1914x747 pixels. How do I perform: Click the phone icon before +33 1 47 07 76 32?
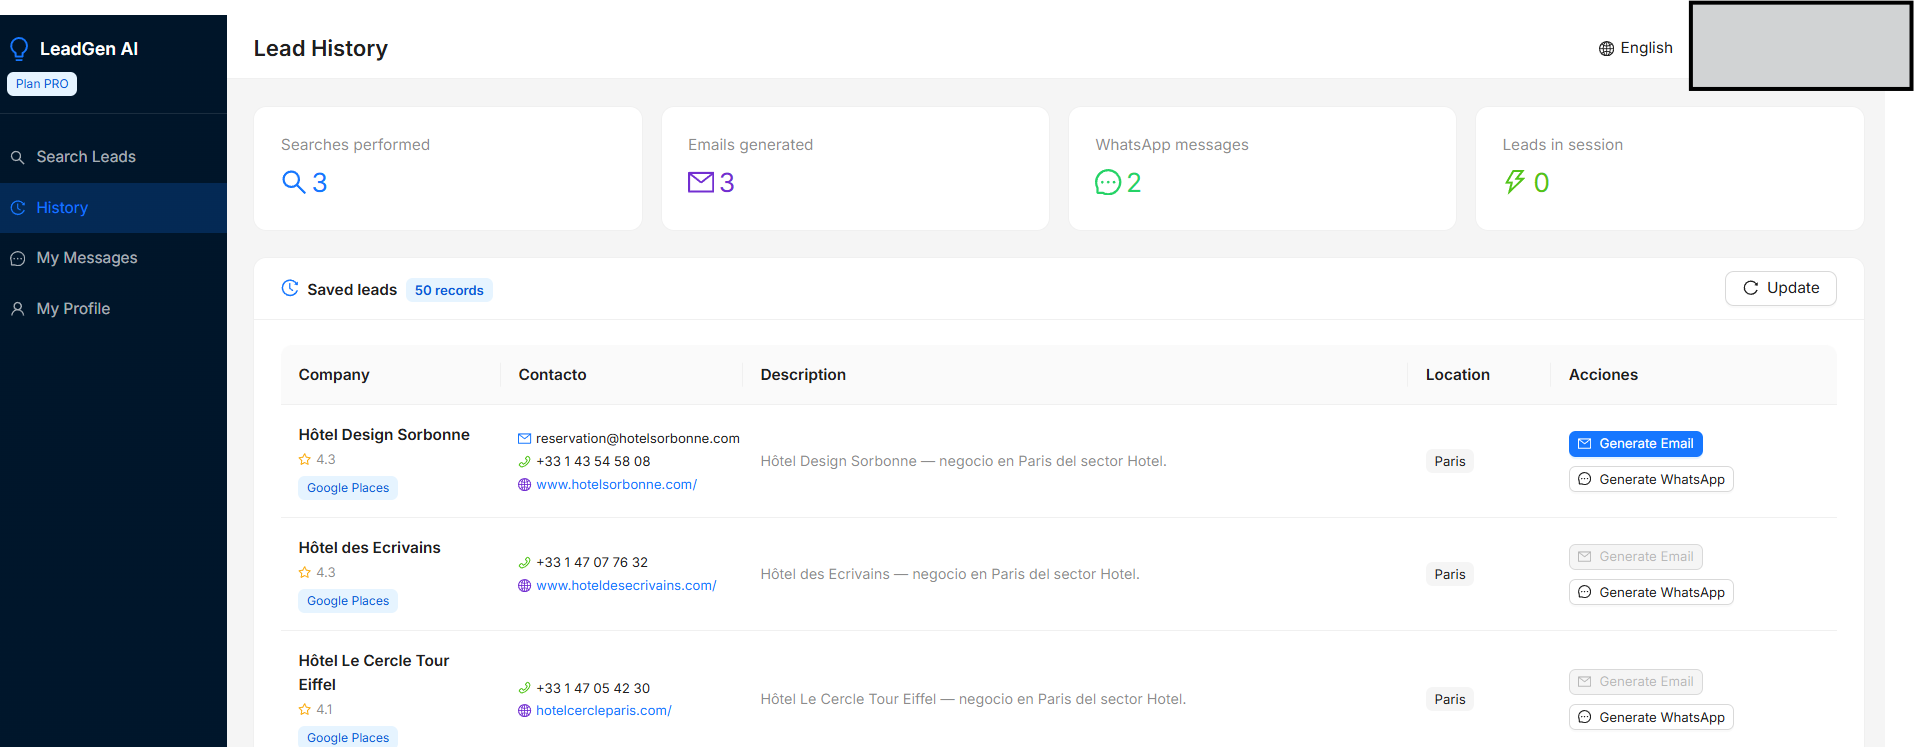(524, 563)
